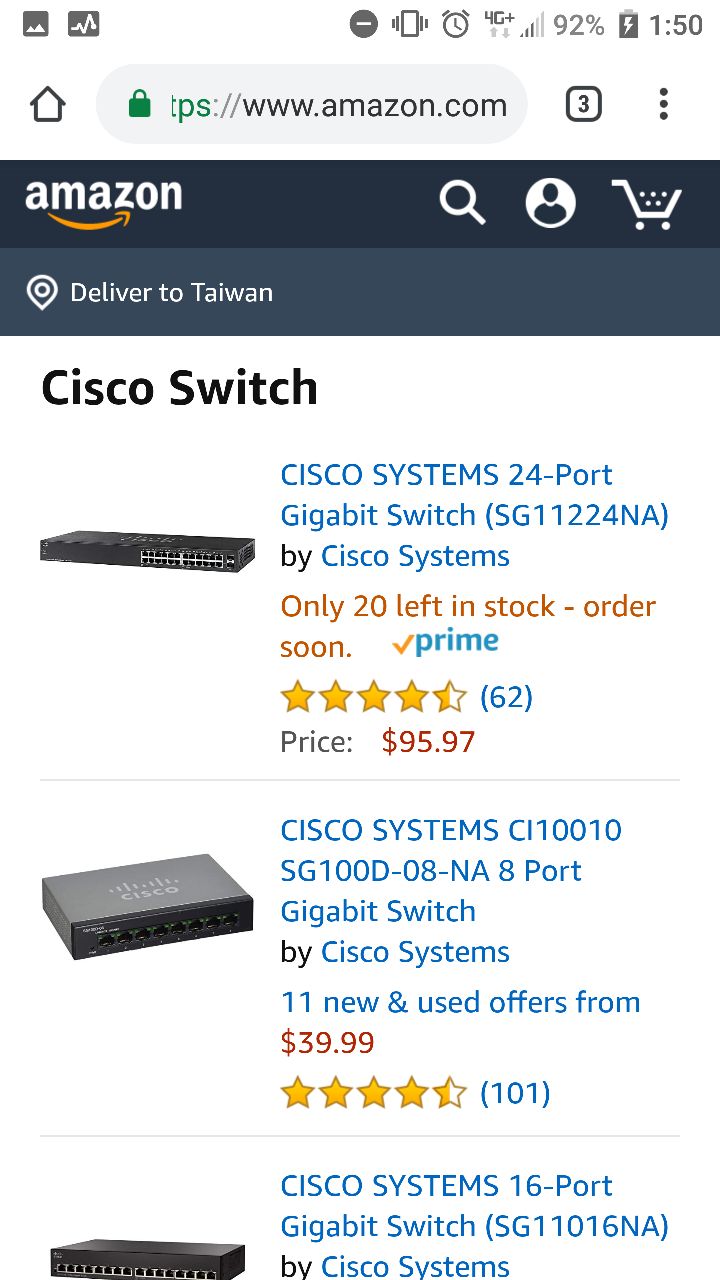Screen dimensions: 720x1280
Task: Open CISCO SYSTEMS 24-Port Gigabit Switch listing
Action: (474, 495)
